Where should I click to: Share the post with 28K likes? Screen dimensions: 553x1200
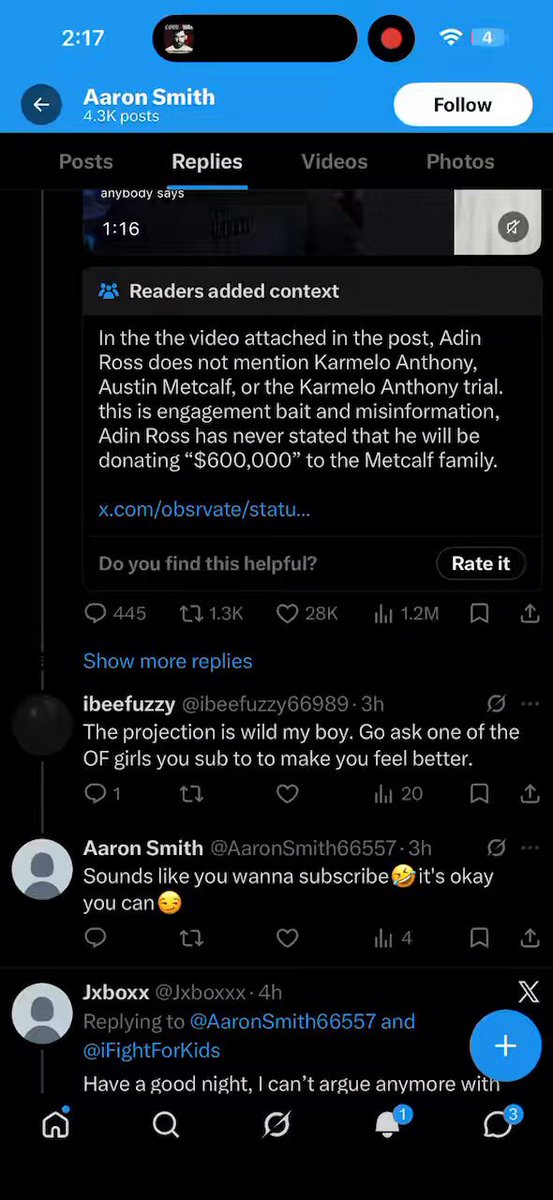coord(531,613)
